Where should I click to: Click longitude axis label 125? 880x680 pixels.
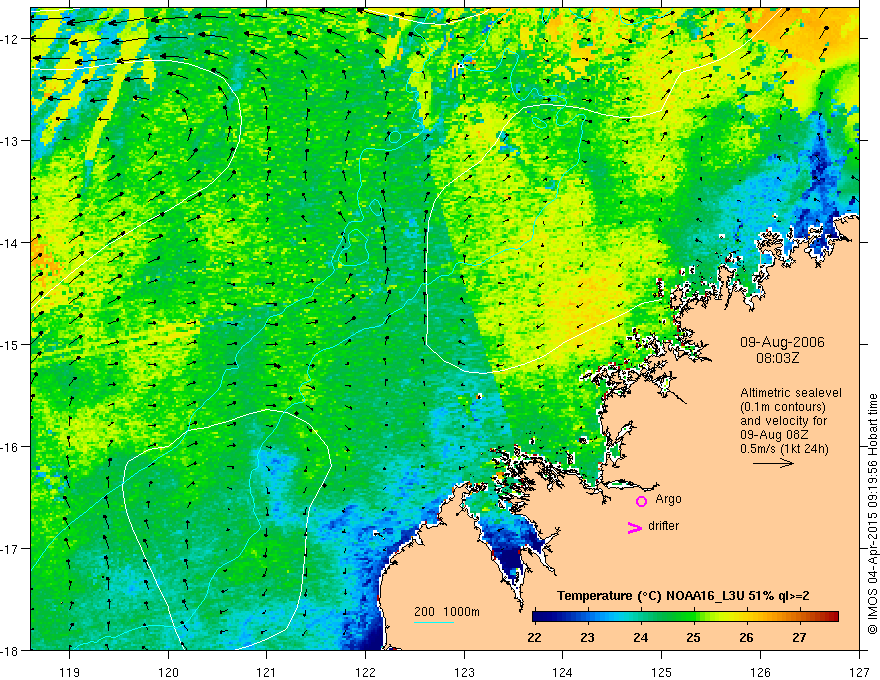662,672
